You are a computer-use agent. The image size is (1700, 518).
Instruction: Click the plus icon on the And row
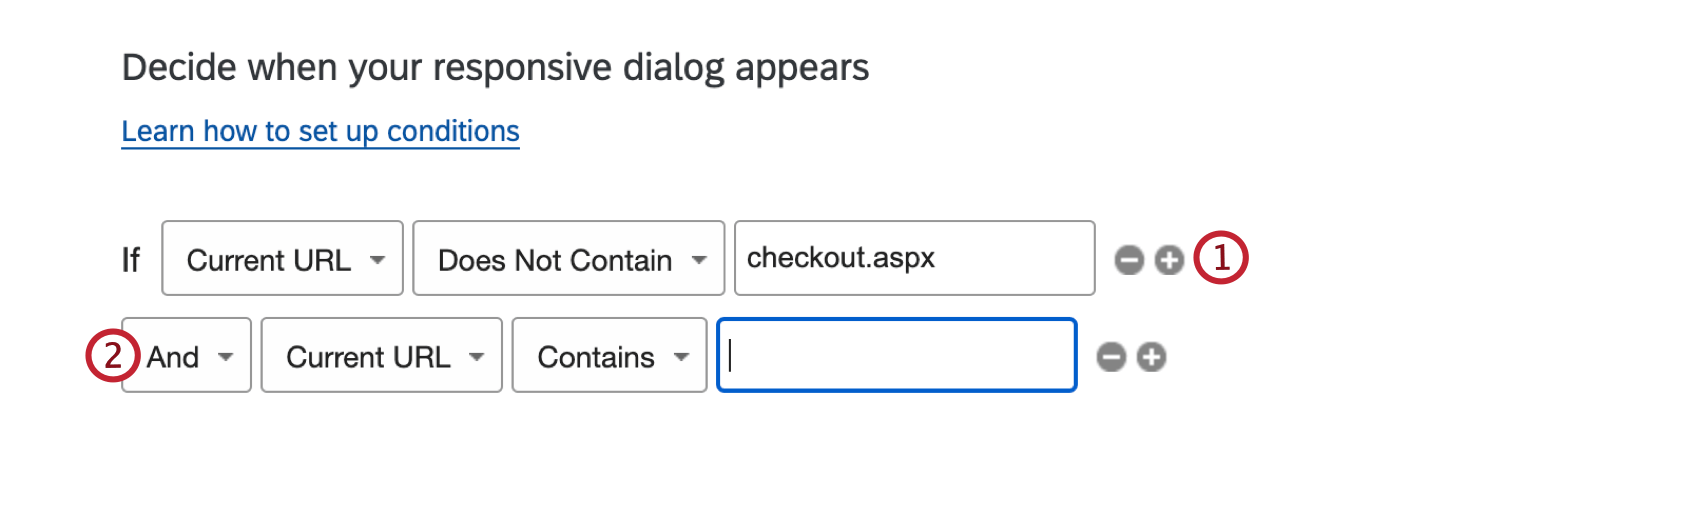pyautogui.click(x=1152, y=357)
